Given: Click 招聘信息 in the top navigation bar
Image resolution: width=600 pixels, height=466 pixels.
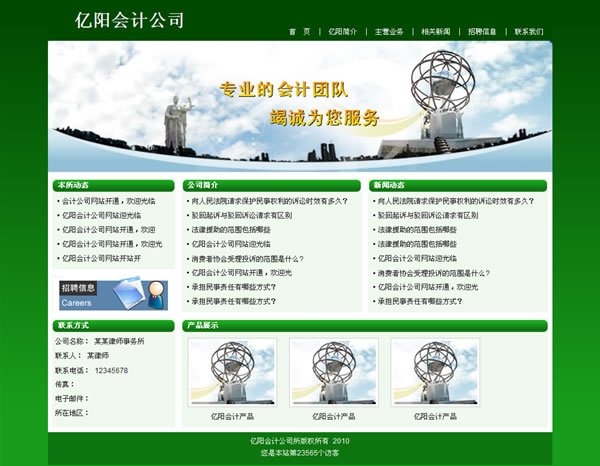Looking at the screenshot, I should coord(482,32).
